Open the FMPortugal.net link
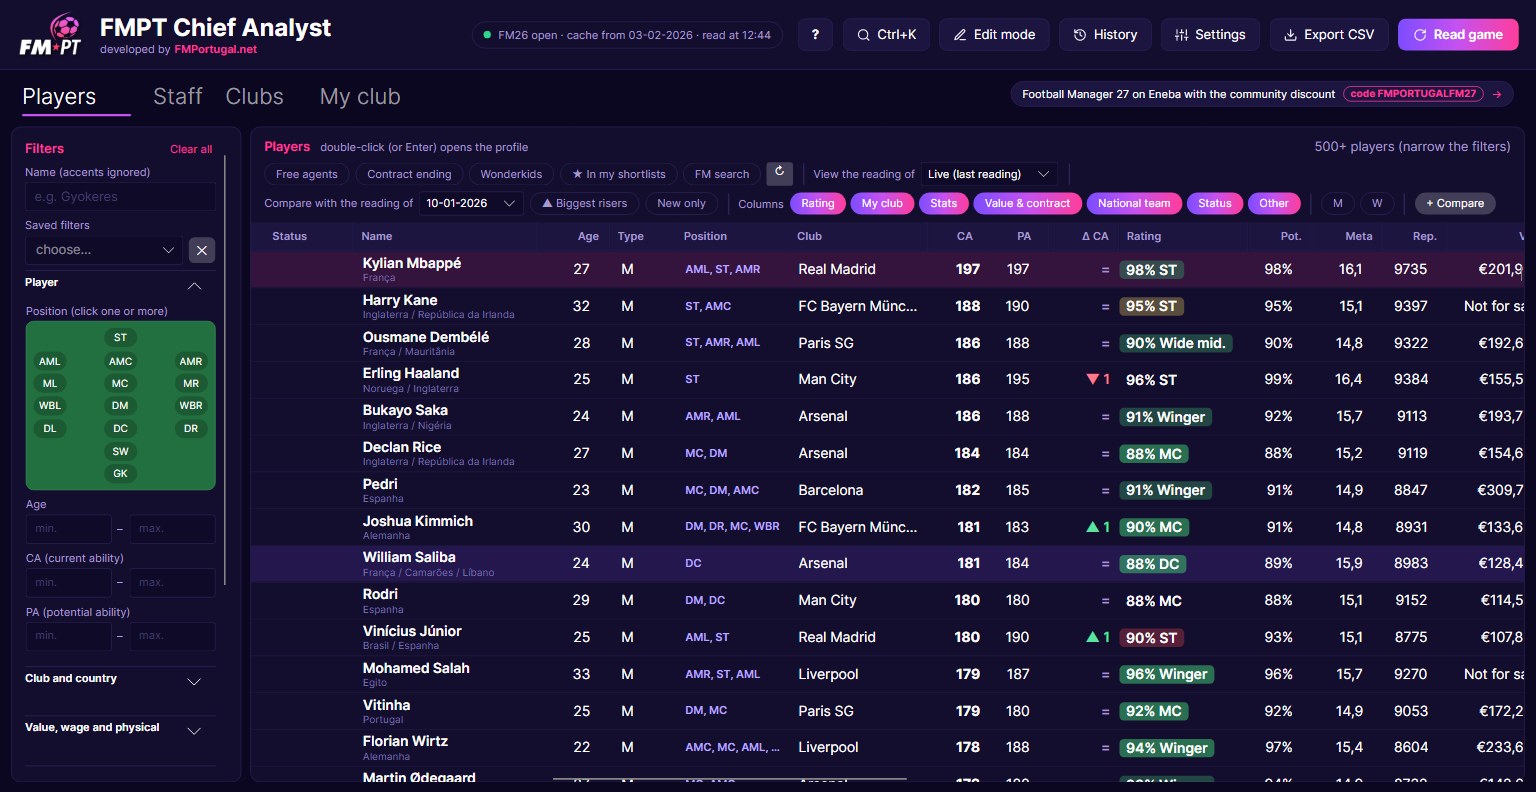 (x=216, y=49)
